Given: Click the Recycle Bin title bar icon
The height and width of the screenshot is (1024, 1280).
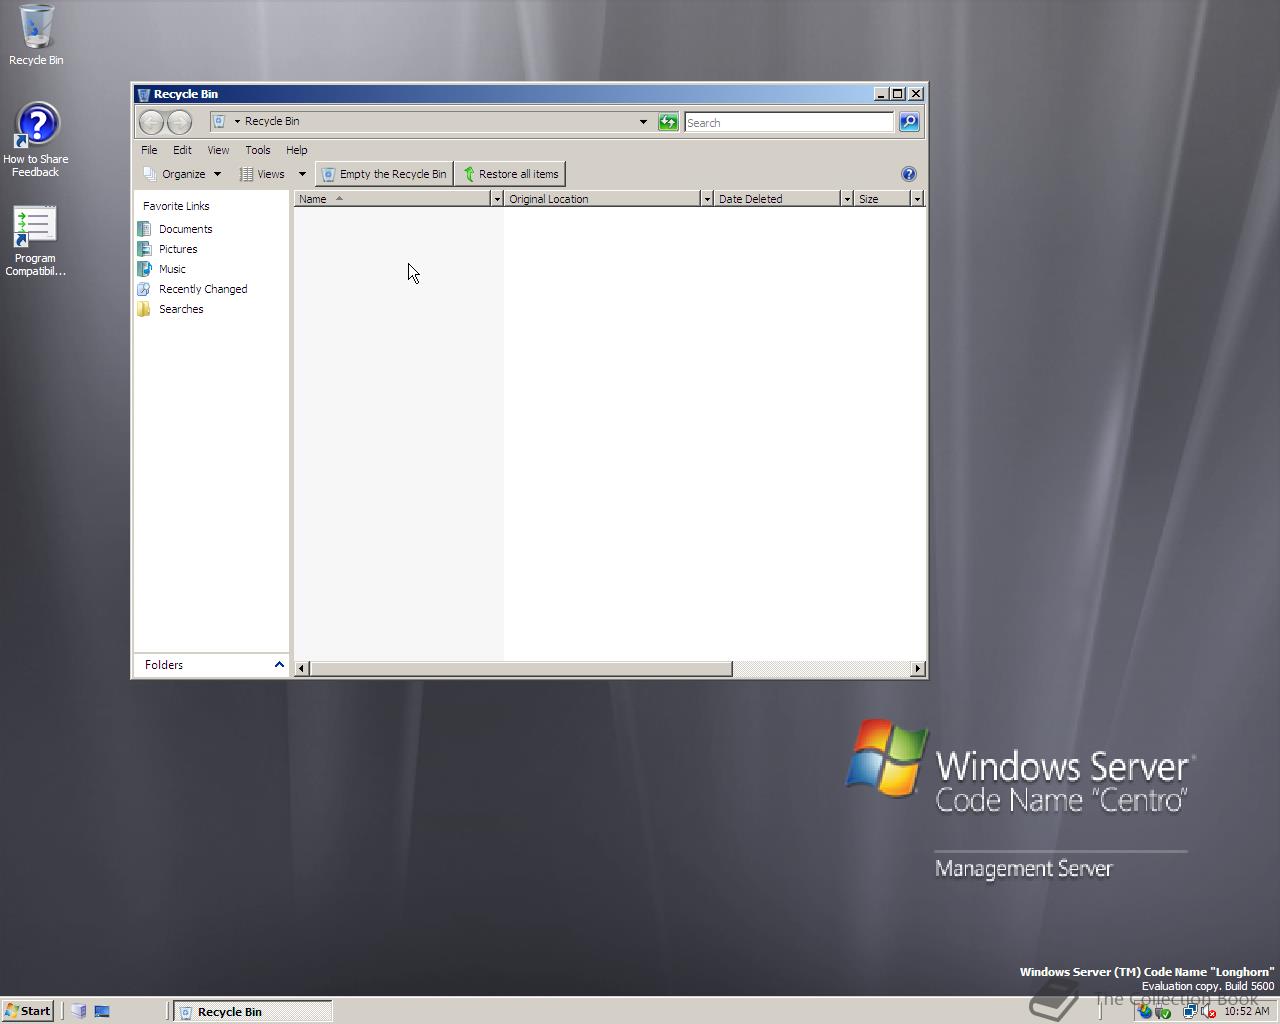Looking at the screenshot, I should pyautogui.click(x=143, y=94).
